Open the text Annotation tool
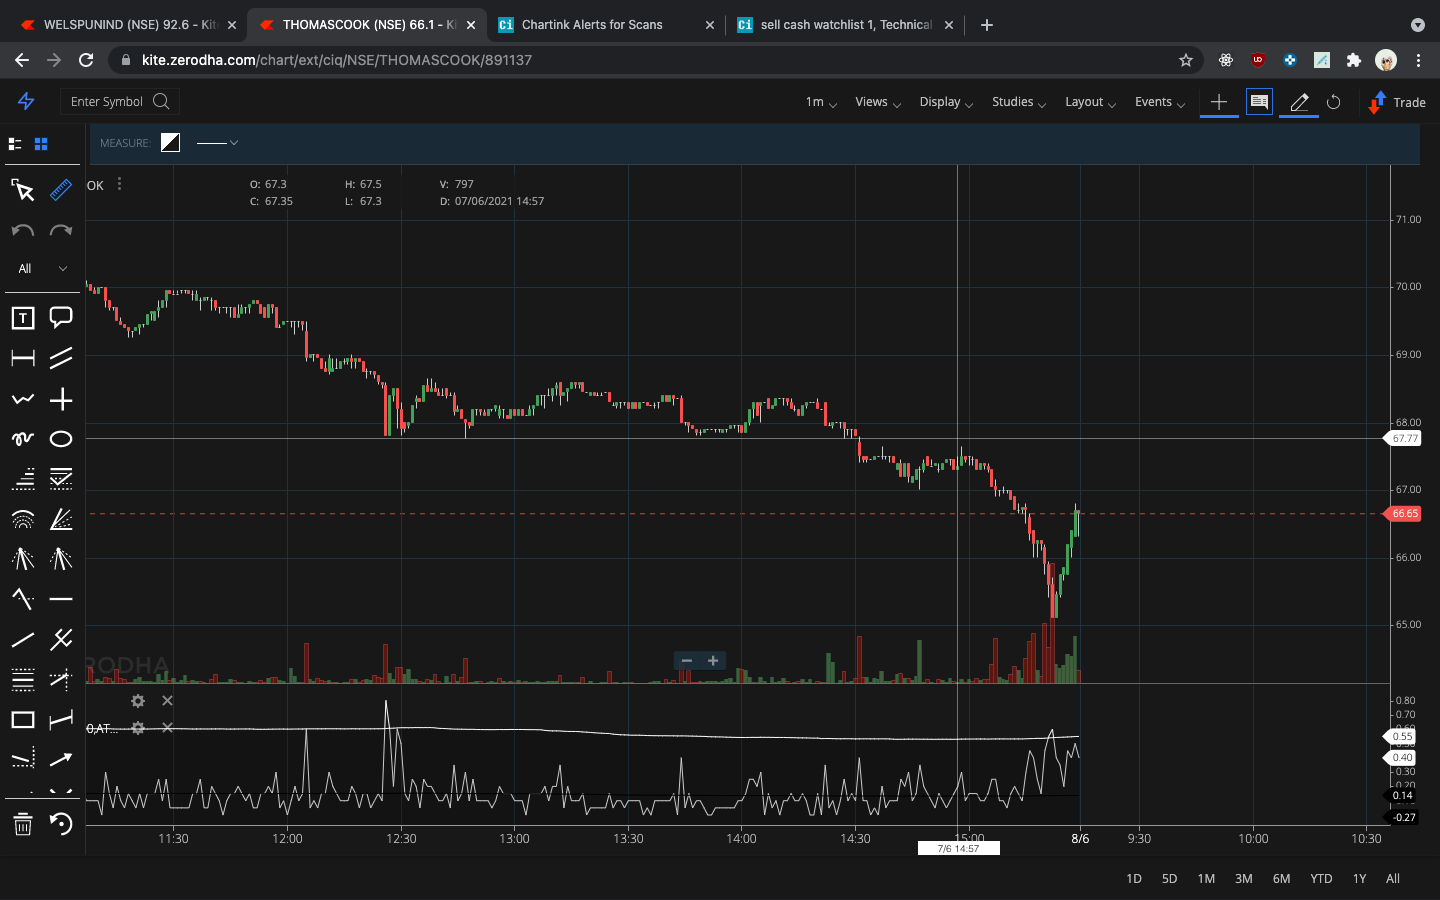This screenshot has height=900, width=1440. click(x=22, y=317)
